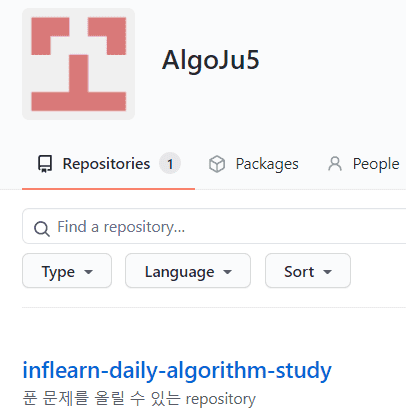The image size is (406, 416).
Task: Switch to the Repositories tab
Action: point(108,164)
